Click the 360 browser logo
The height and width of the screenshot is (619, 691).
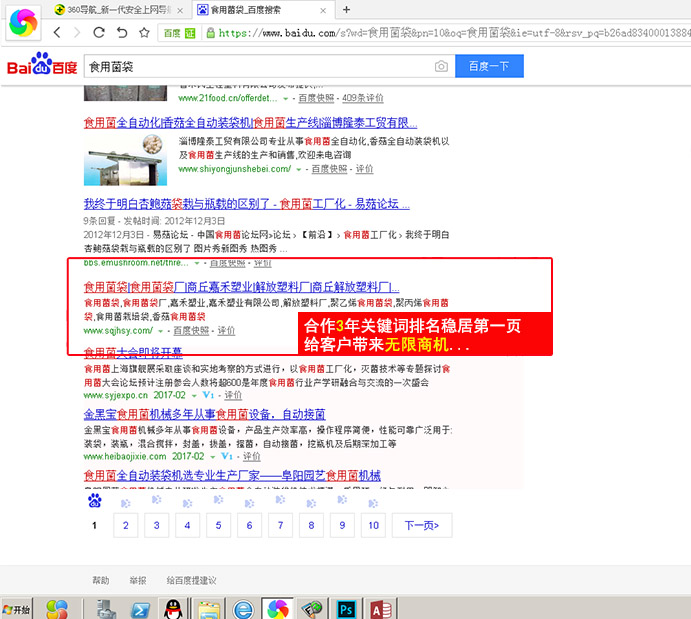23,22
